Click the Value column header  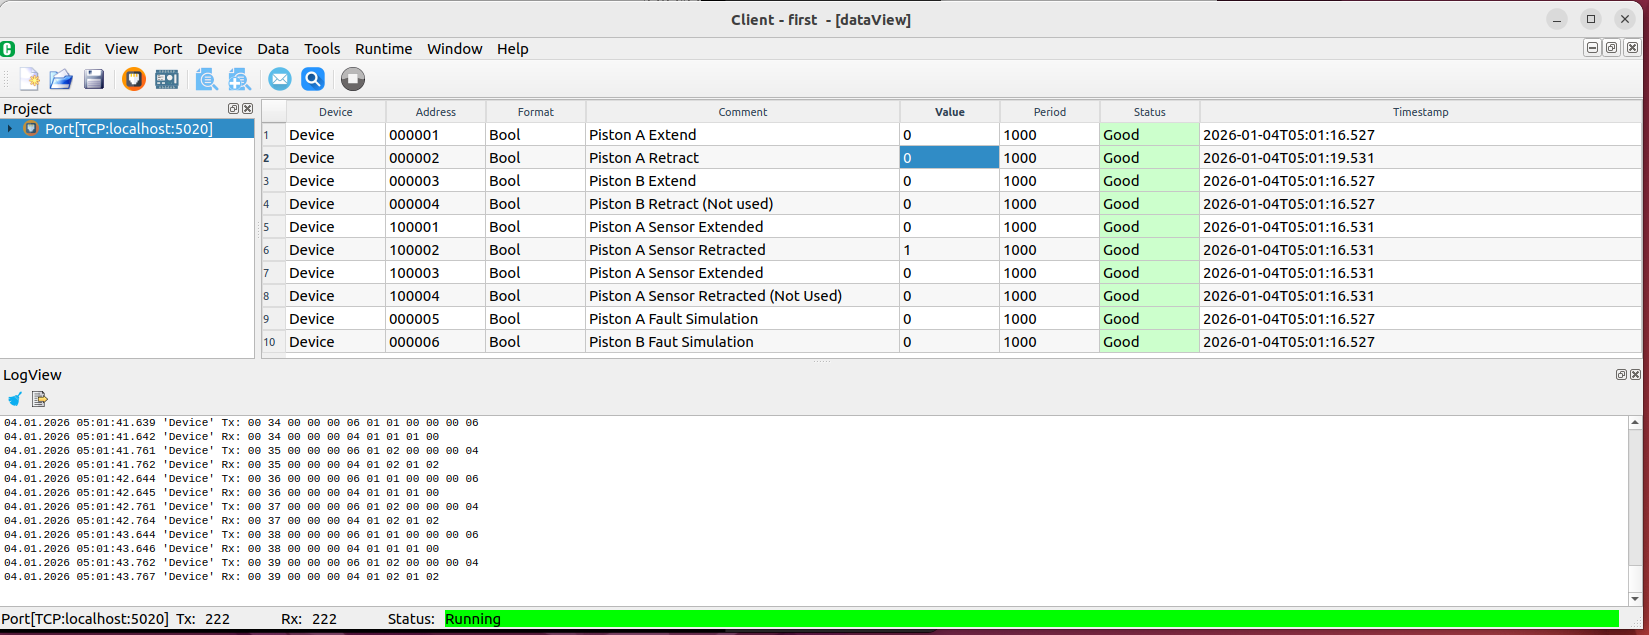pos(950,112)
